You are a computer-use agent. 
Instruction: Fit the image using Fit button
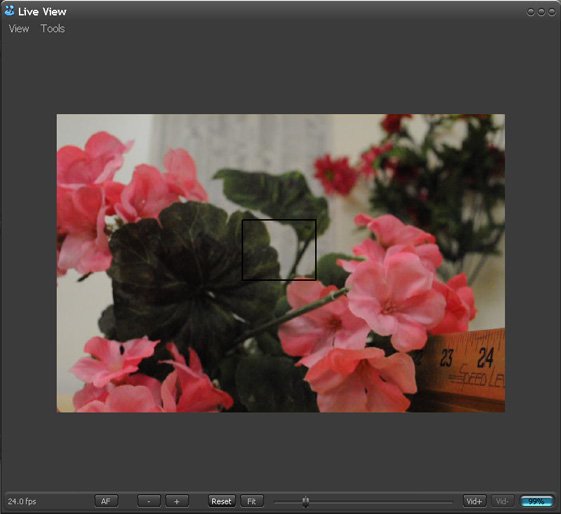pyautogui.click(x=252, y=501)
